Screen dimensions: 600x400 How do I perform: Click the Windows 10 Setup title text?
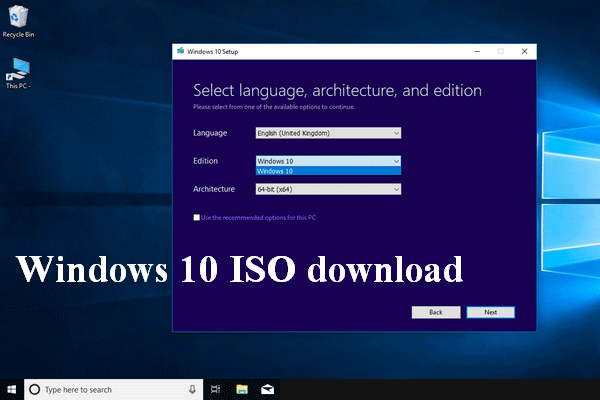[x=213, y=51]
